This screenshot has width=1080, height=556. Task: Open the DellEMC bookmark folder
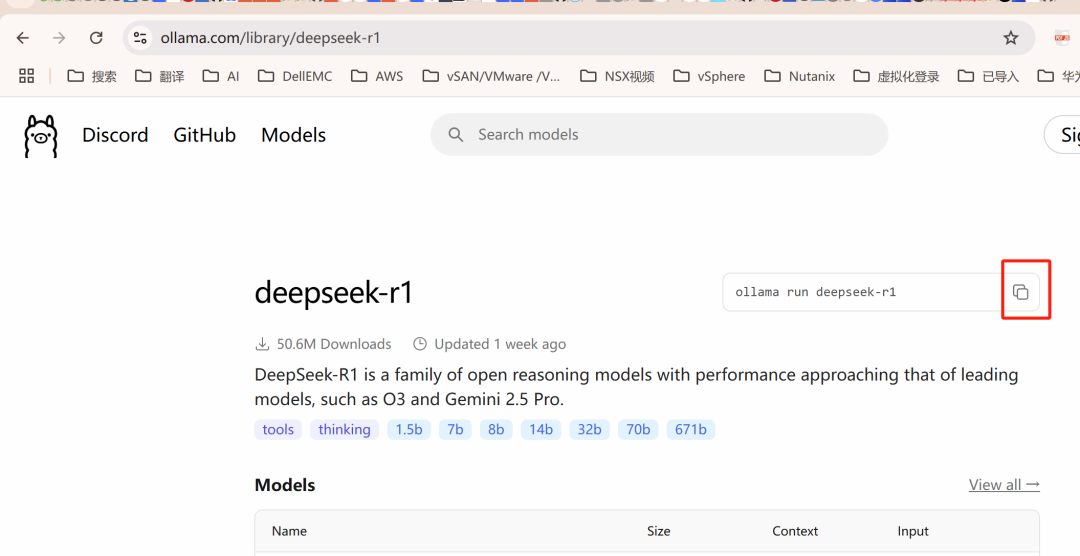coord(295,76)
